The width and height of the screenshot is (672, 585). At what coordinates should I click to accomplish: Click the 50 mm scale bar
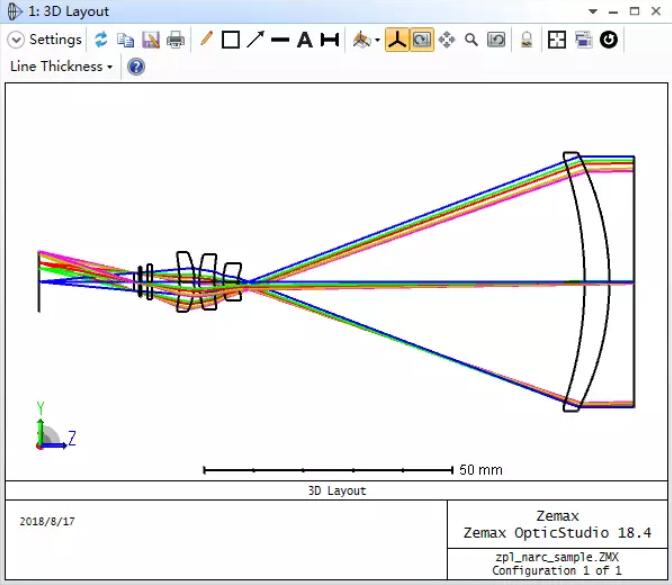(x=328, y=469)
